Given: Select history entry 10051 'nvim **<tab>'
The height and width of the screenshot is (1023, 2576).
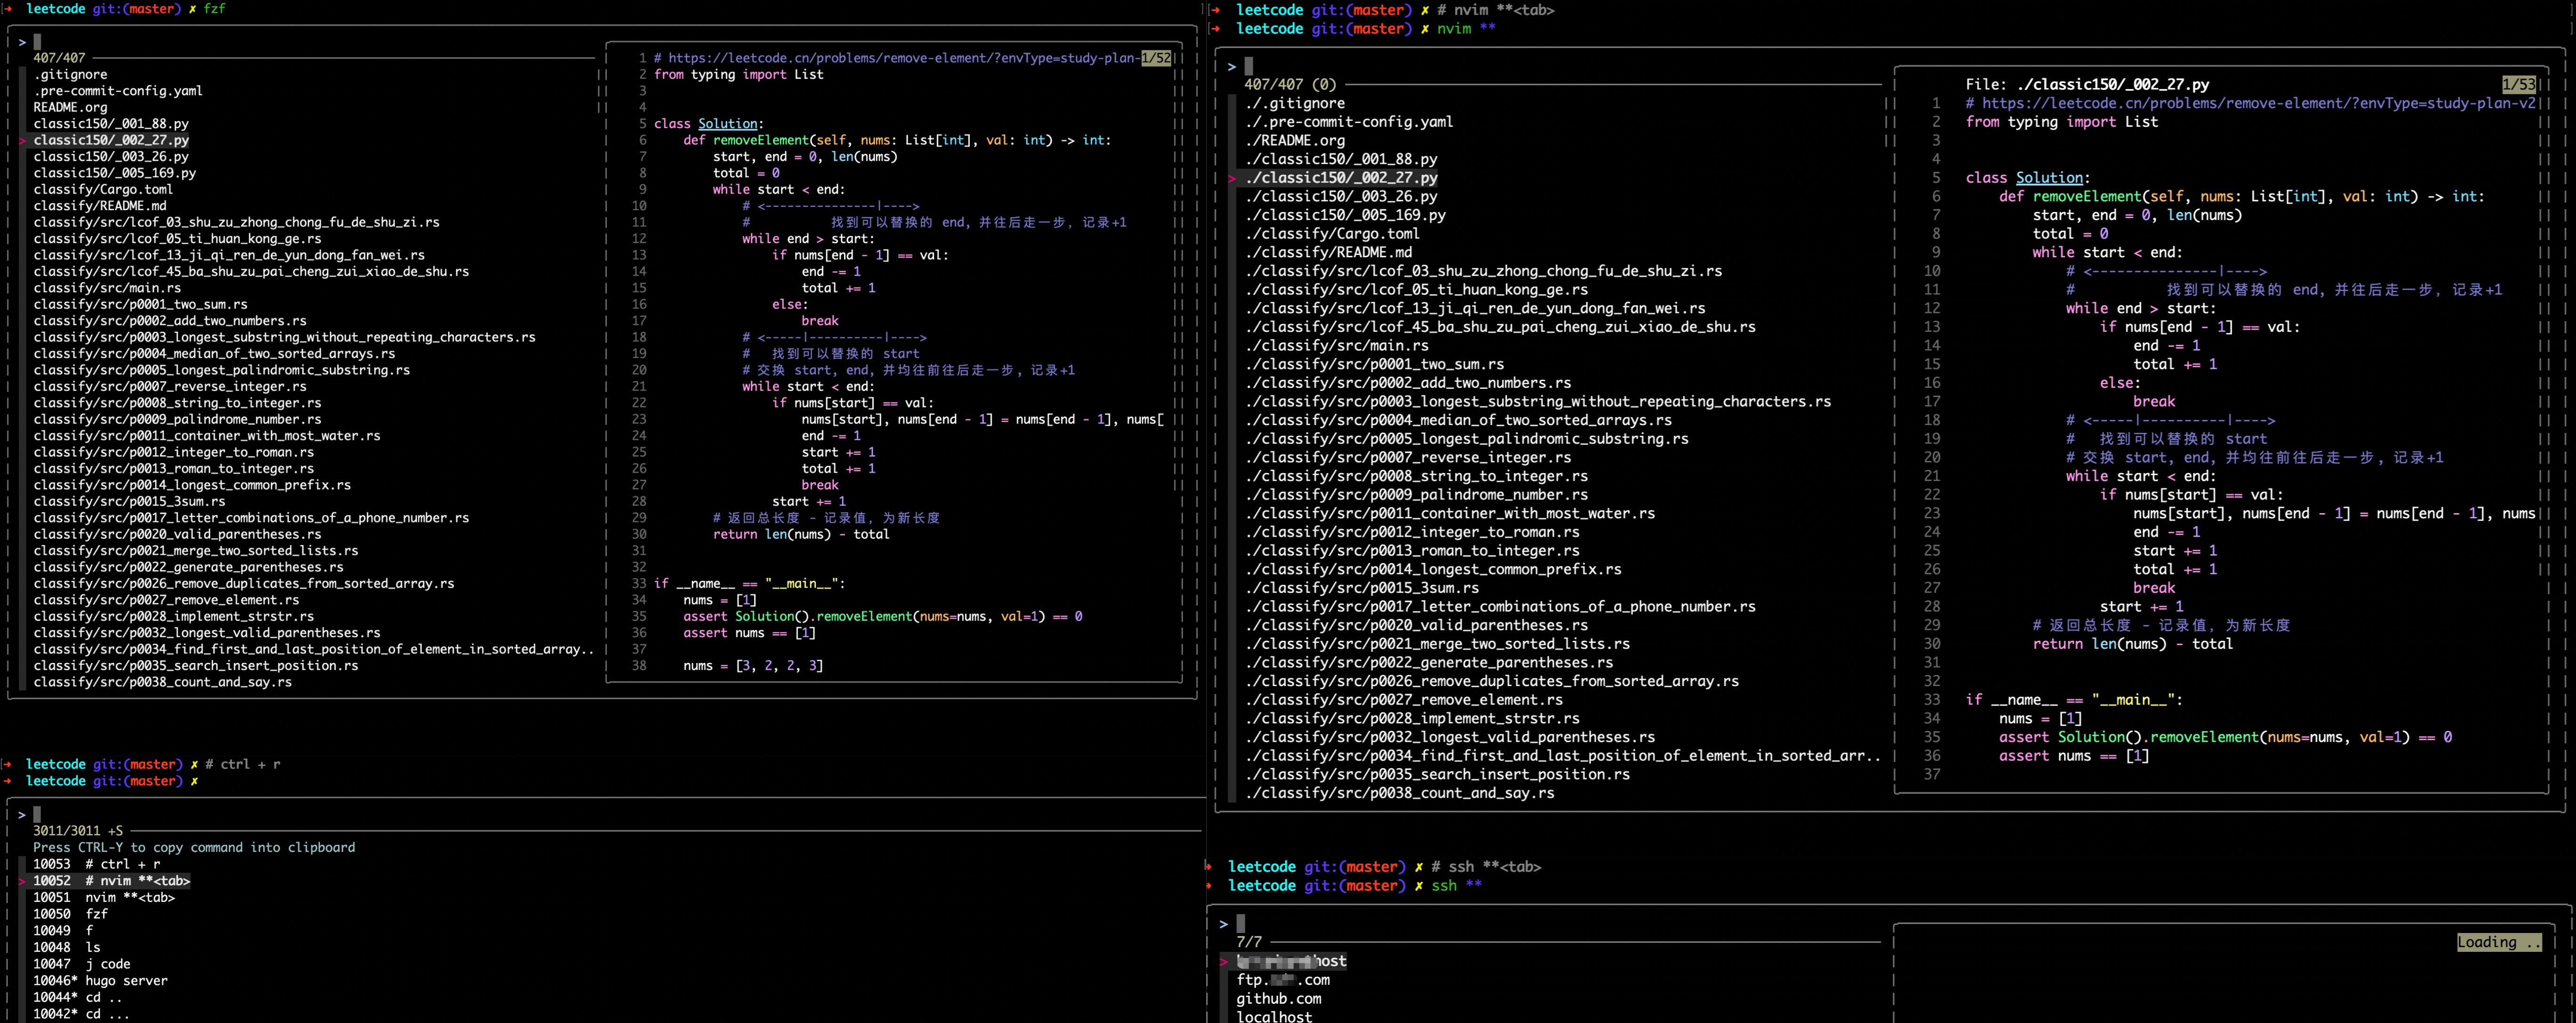Looking at the screenshot, I should (x=104, y=897).
